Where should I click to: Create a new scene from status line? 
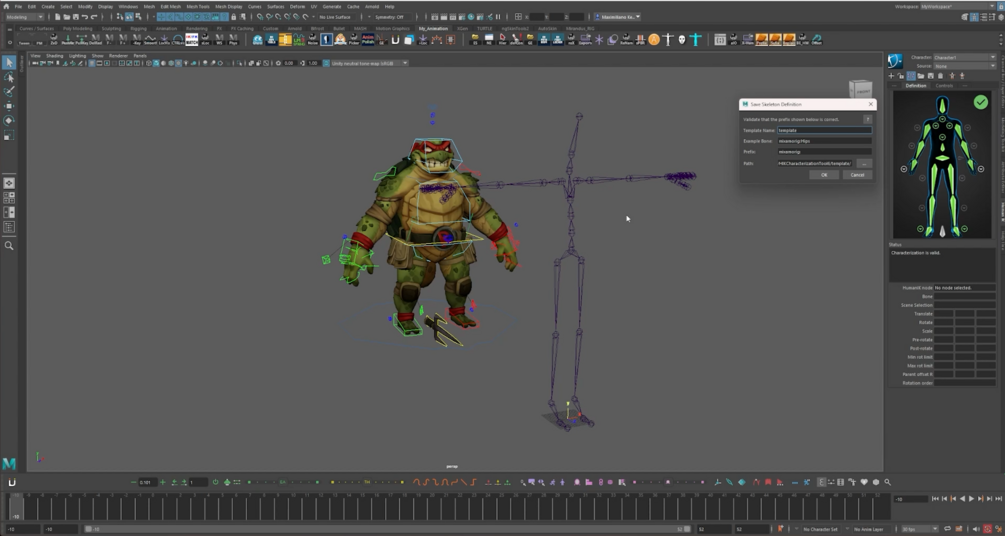point(58,17)
